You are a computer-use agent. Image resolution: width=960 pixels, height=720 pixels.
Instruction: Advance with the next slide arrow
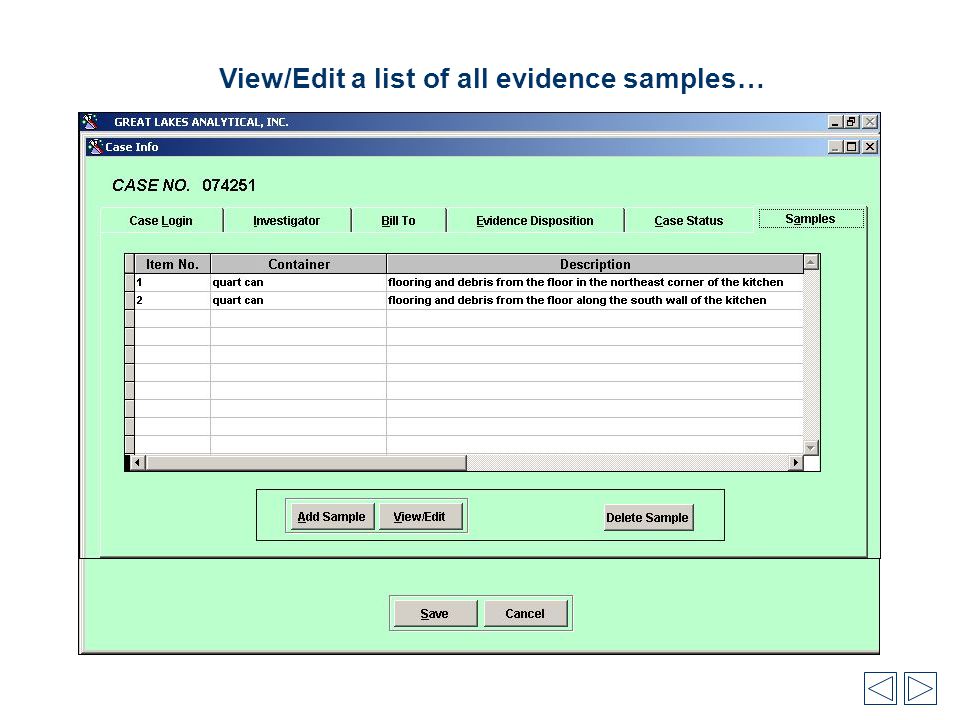click(x=920, y=688)
